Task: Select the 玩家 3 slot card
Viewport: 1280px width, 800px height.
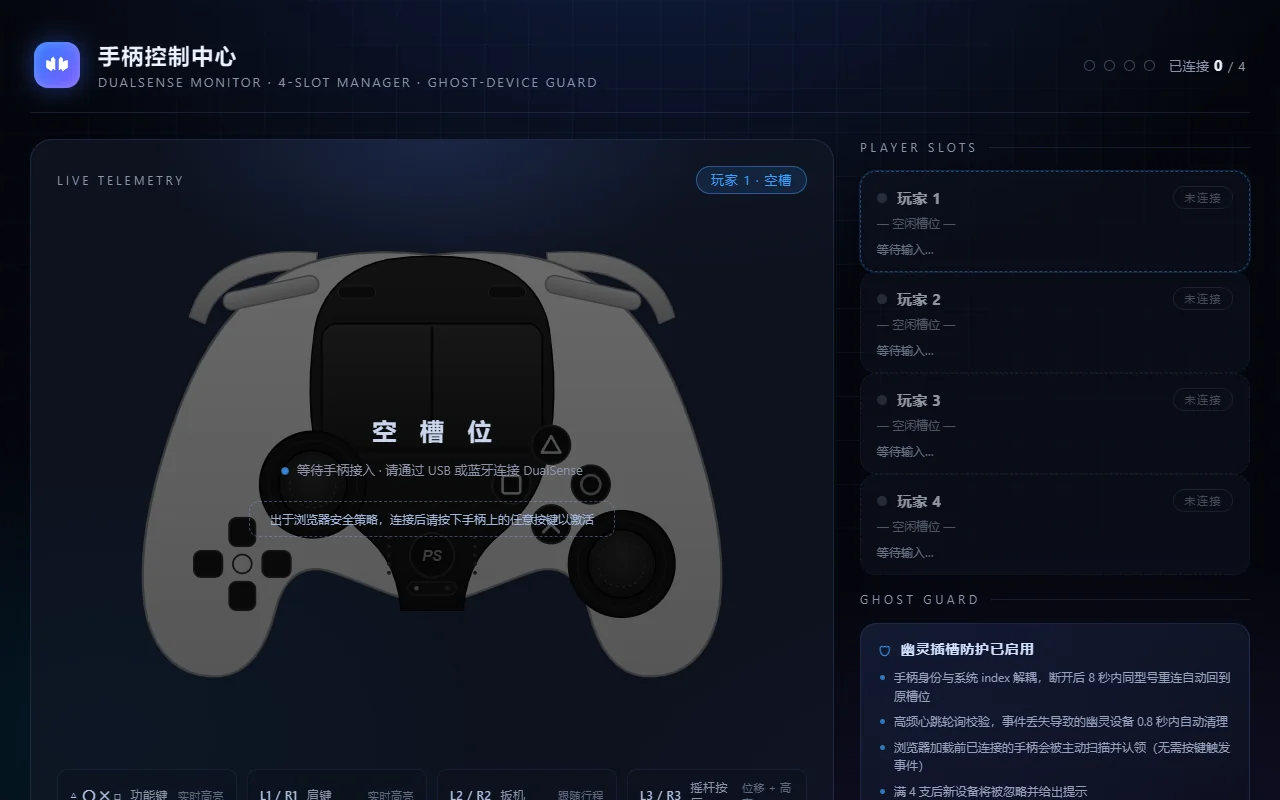Action: click(1055, 424)
